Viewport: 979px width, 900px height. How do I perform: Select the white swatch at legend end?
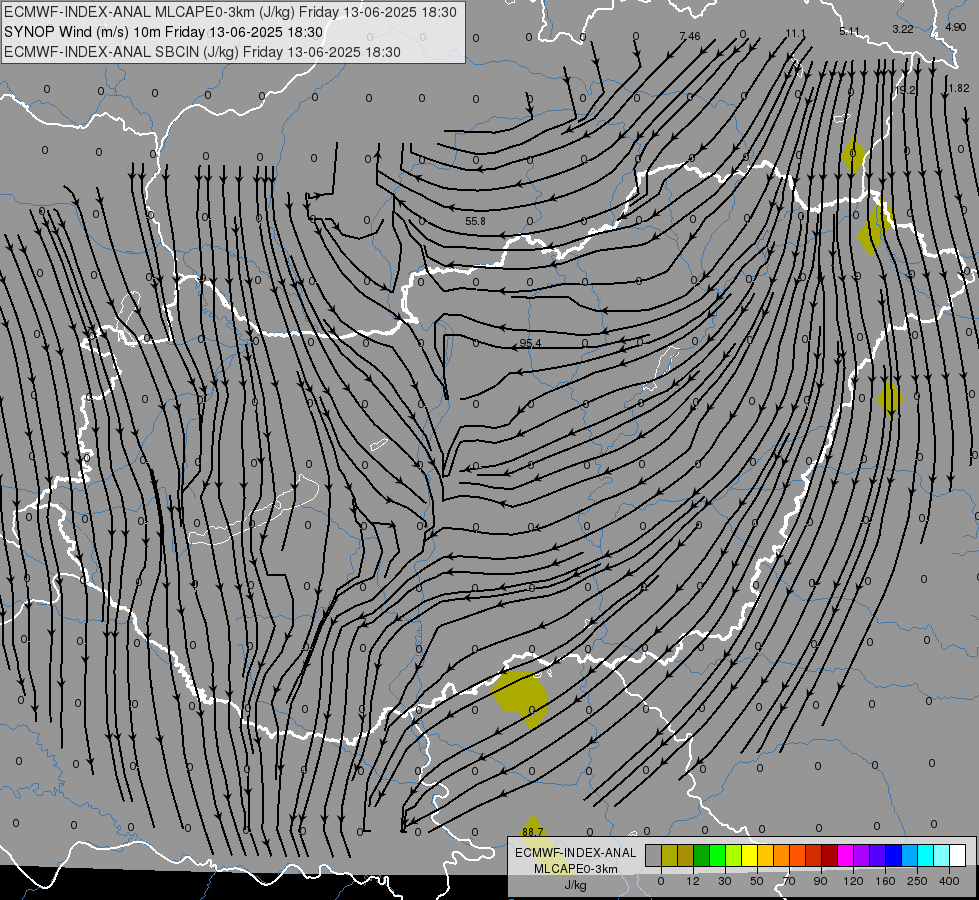[958, 856]
